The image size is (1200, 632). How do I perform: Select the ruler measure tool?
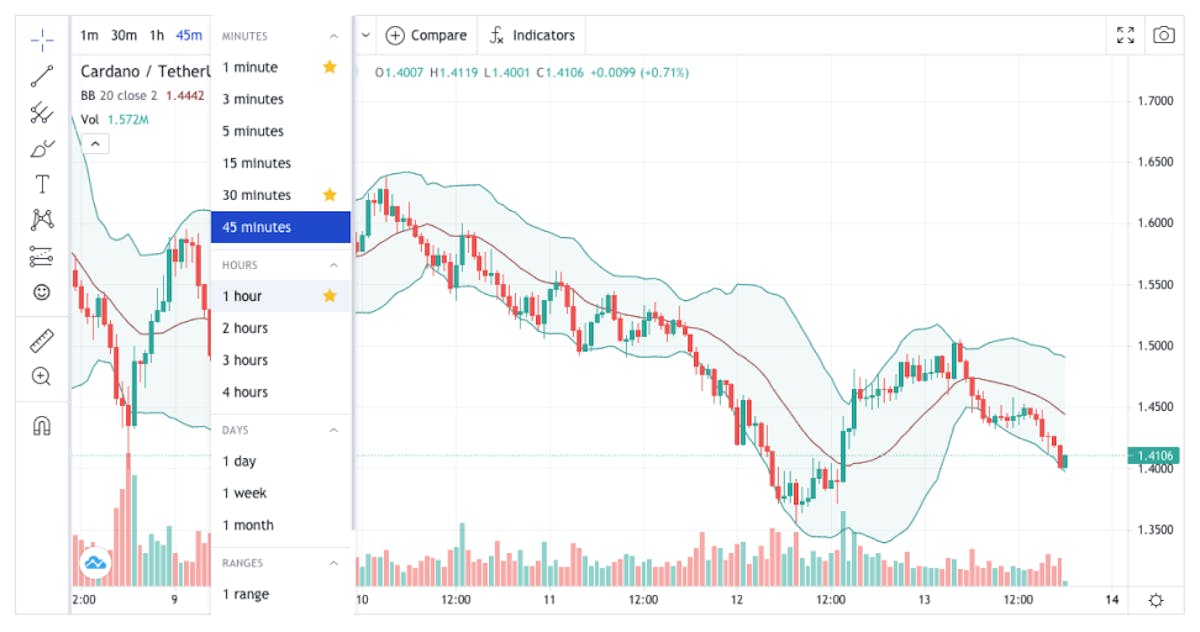(x=42, y=341)
